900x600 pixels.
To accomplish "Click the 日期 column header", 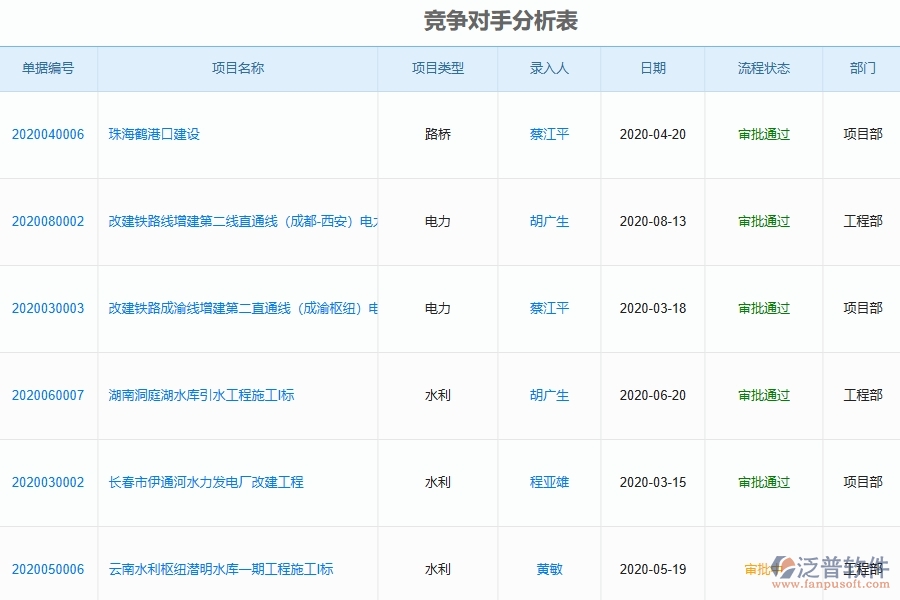I will pyautogui.click(x=652, y=69).
